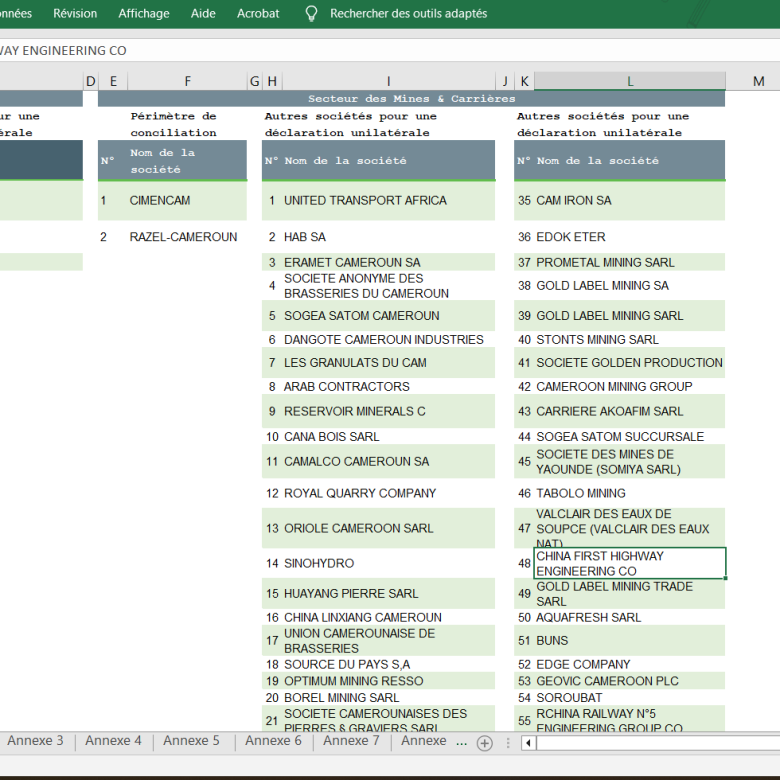This screenshot has height=780, width=780.
Task: Click Rechercher des outils adaptés field
Action: click(x=408, y=13)
